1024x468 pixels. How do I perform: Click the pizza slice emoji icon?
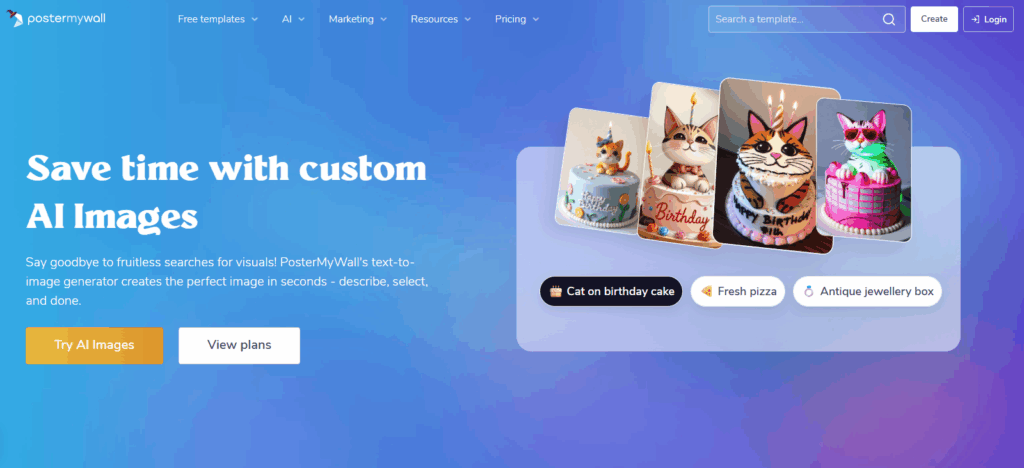[706, 292]
